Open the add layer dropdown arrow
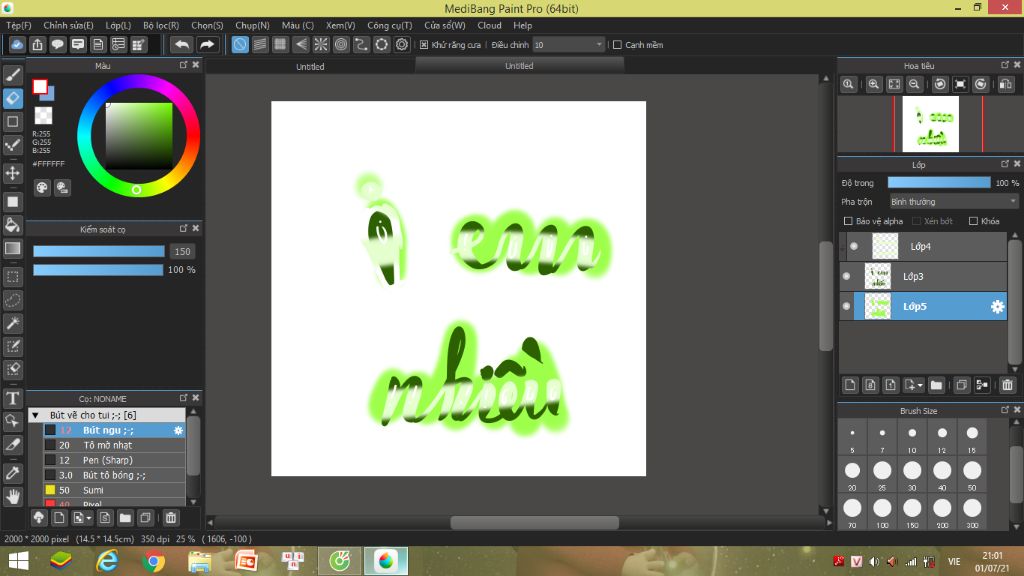The image size is (1024, 576). pyautogui.click(x=920, y=385)
